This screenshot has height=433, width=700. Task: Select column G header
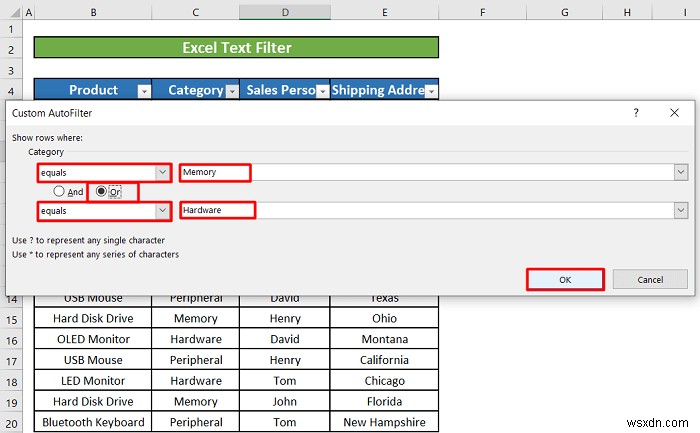pyautogui.click(x=564, y=12)
